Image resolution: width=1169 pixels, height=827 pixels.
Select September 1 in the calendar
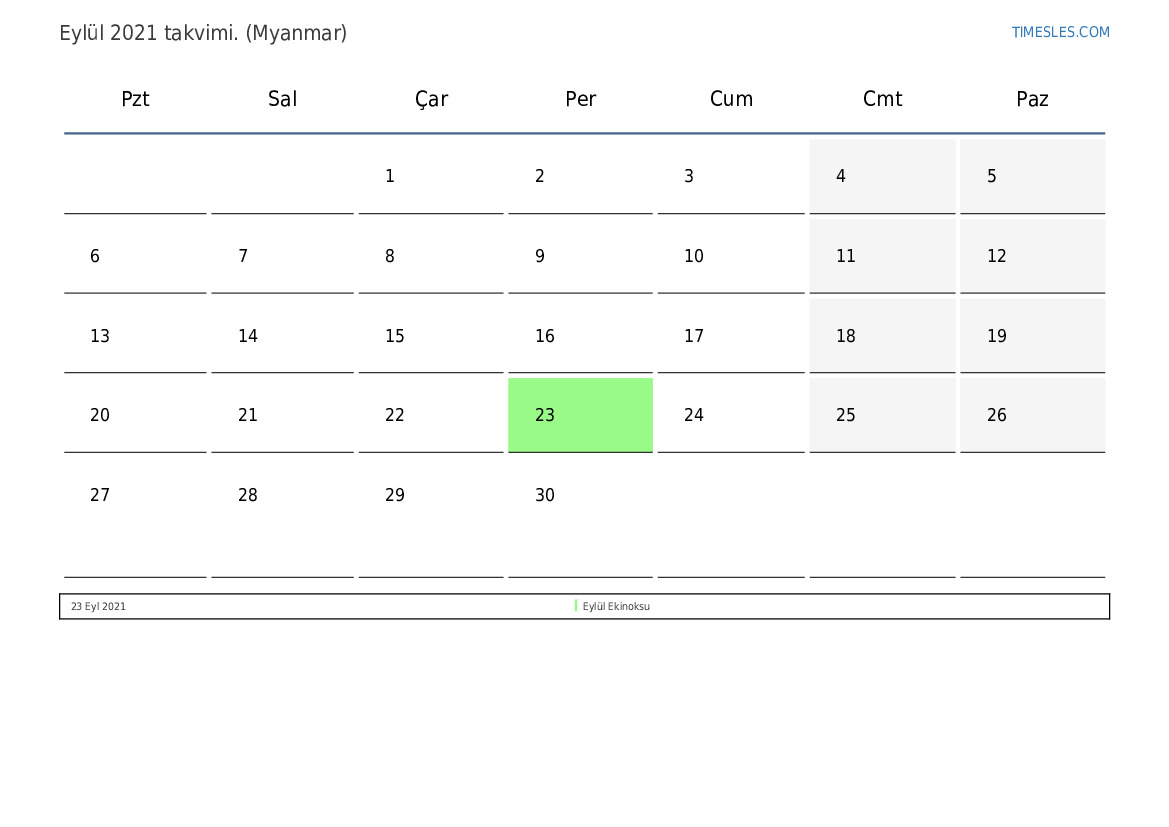click(x=431, y=176)
